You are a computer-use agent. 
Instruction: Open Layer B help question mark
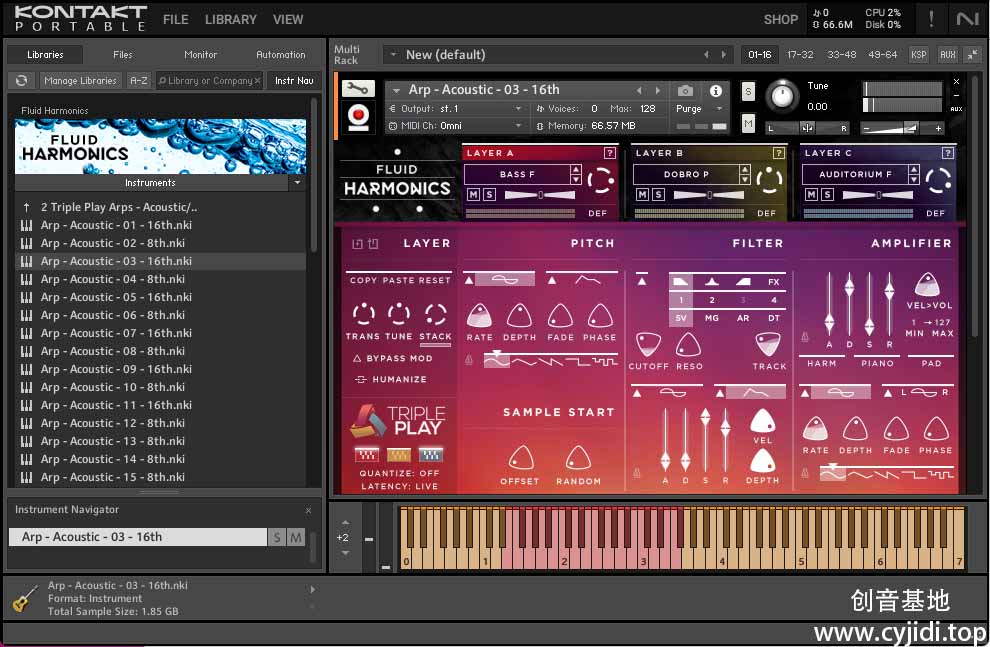point(778,153)
